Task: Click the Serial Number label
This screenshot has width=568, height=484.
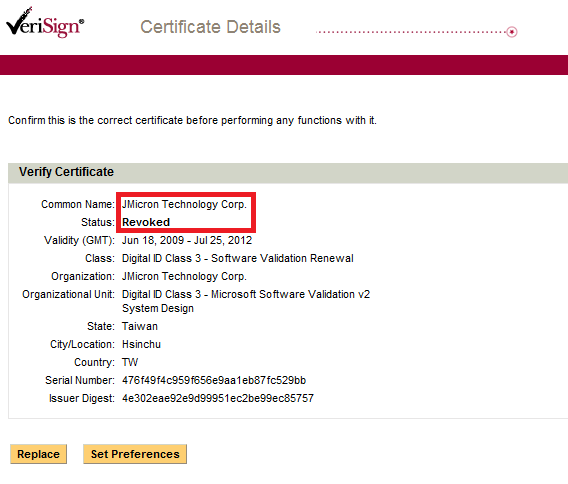Action: 80,380
